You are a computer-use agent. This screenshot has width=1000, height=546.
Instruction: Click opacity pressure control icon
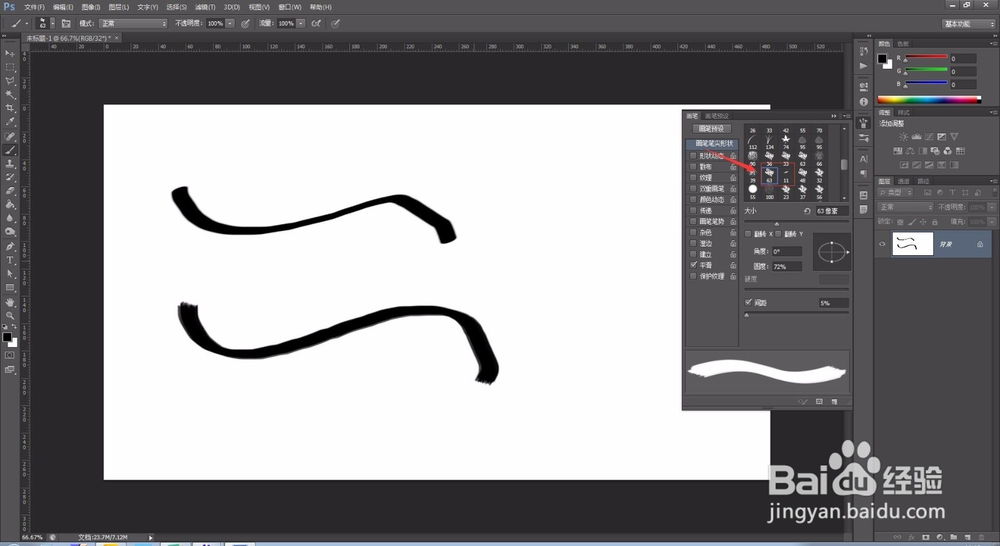246,24
